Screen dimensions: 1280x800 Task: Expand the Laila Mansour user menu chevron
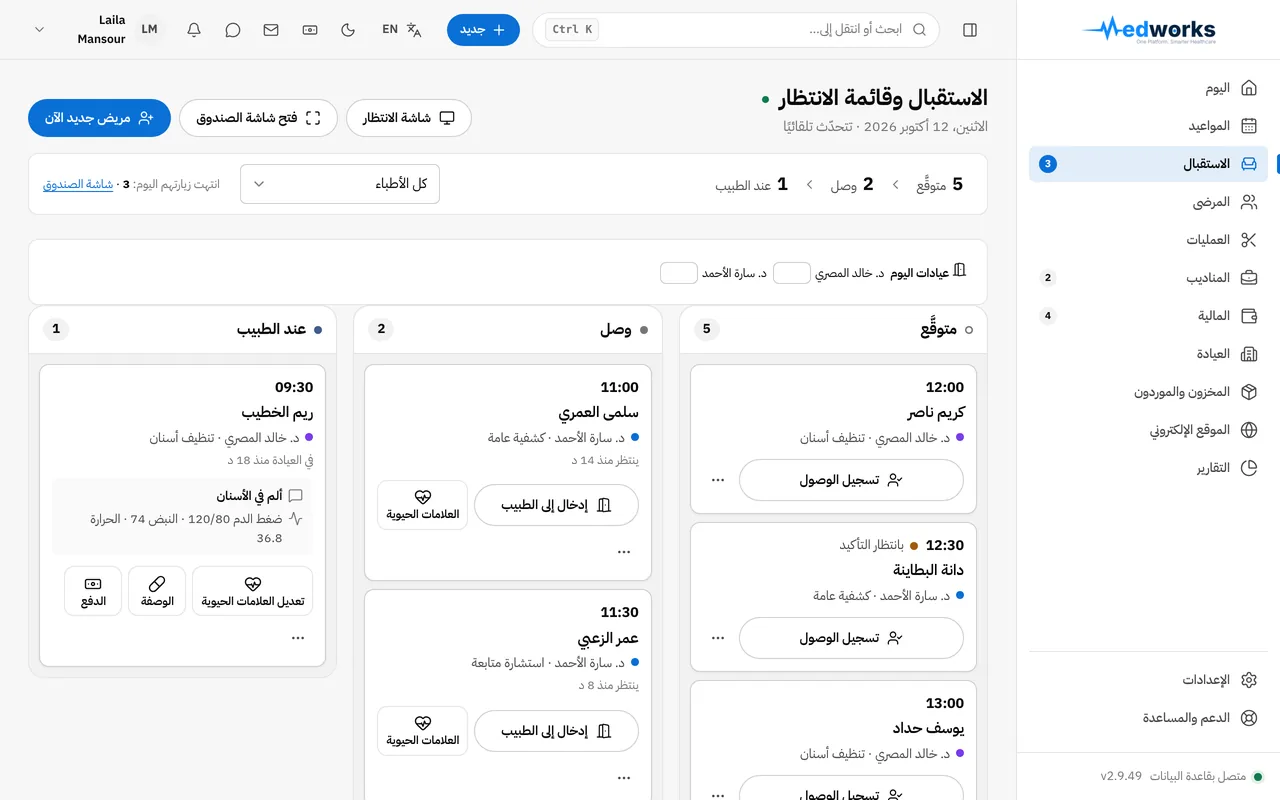pos(40,30)
